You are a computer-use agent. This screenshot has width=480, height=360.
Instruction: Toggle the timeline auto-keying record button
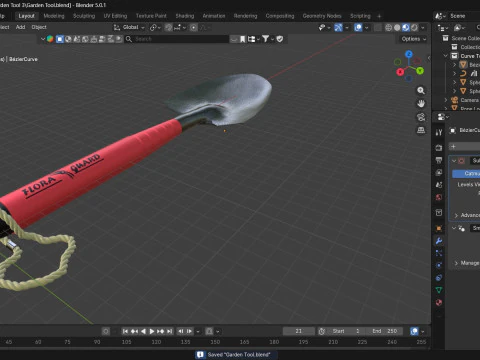(106, 331)
